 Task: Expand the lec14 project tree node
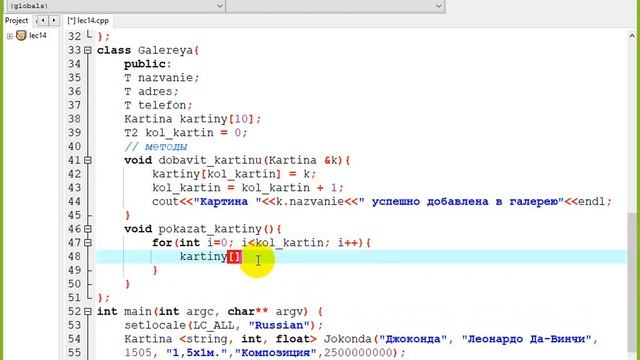9,36
